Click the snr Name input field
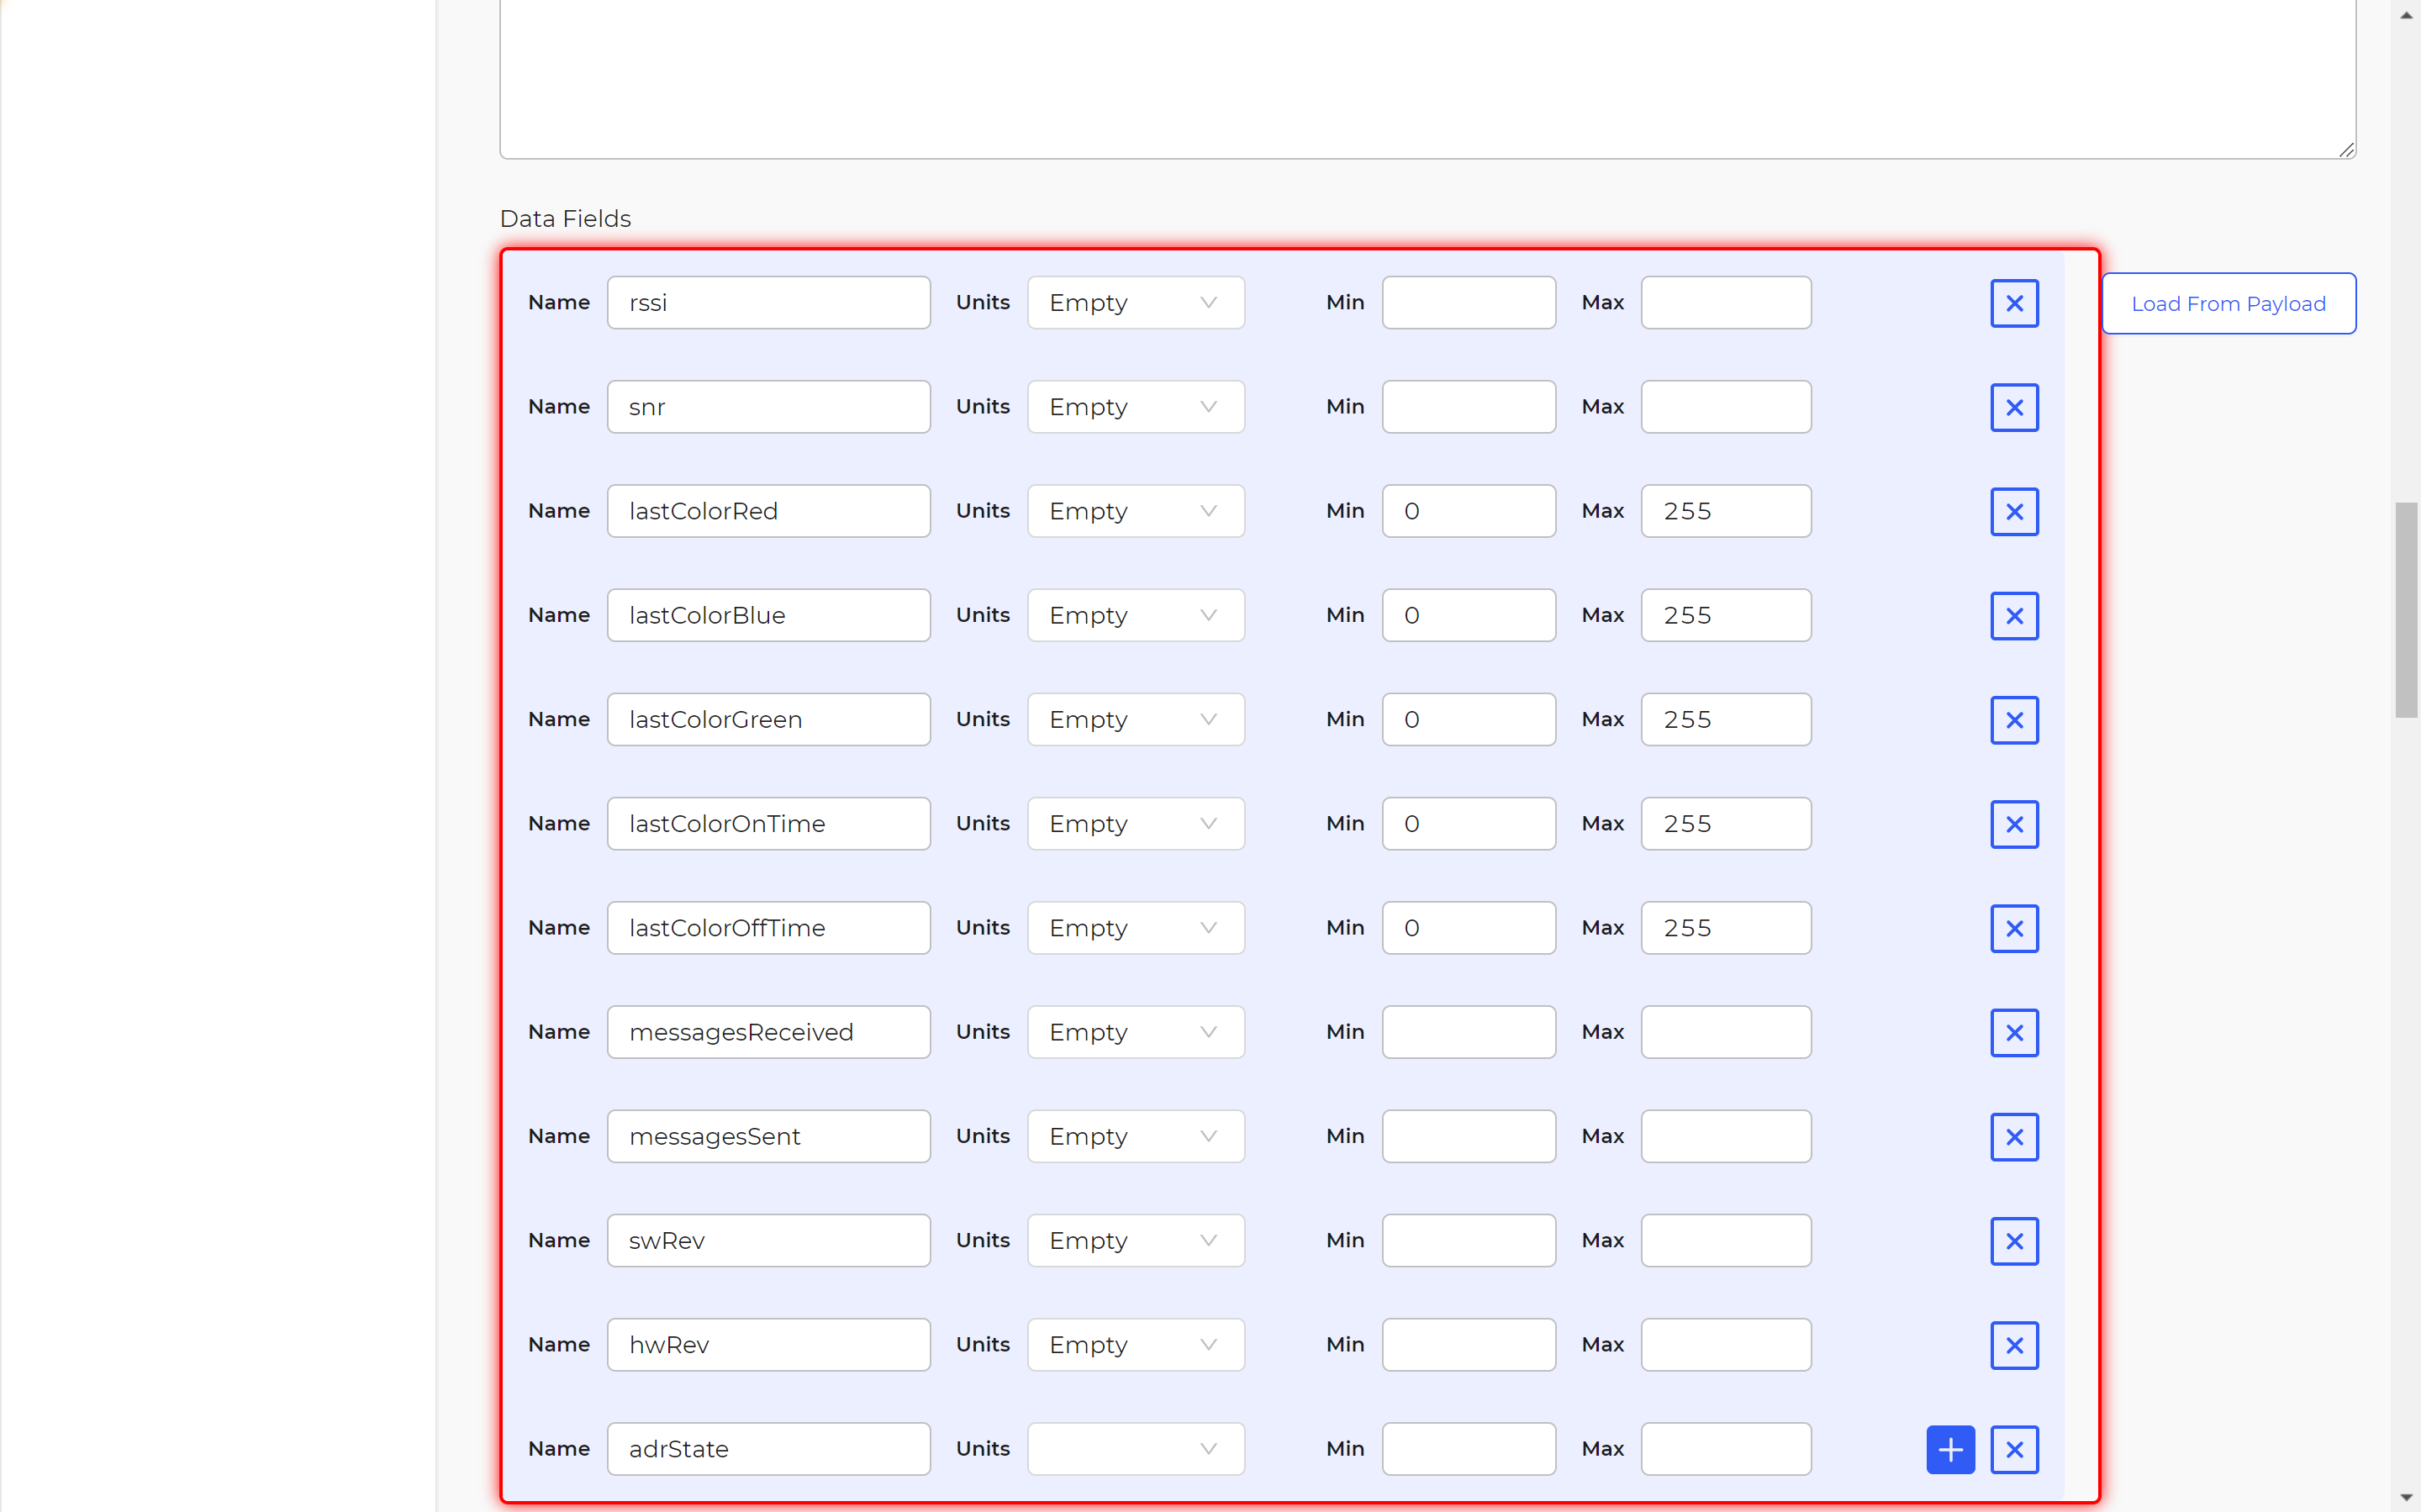Screen dimensions: 2421x1512 click(x=768, y=407)
